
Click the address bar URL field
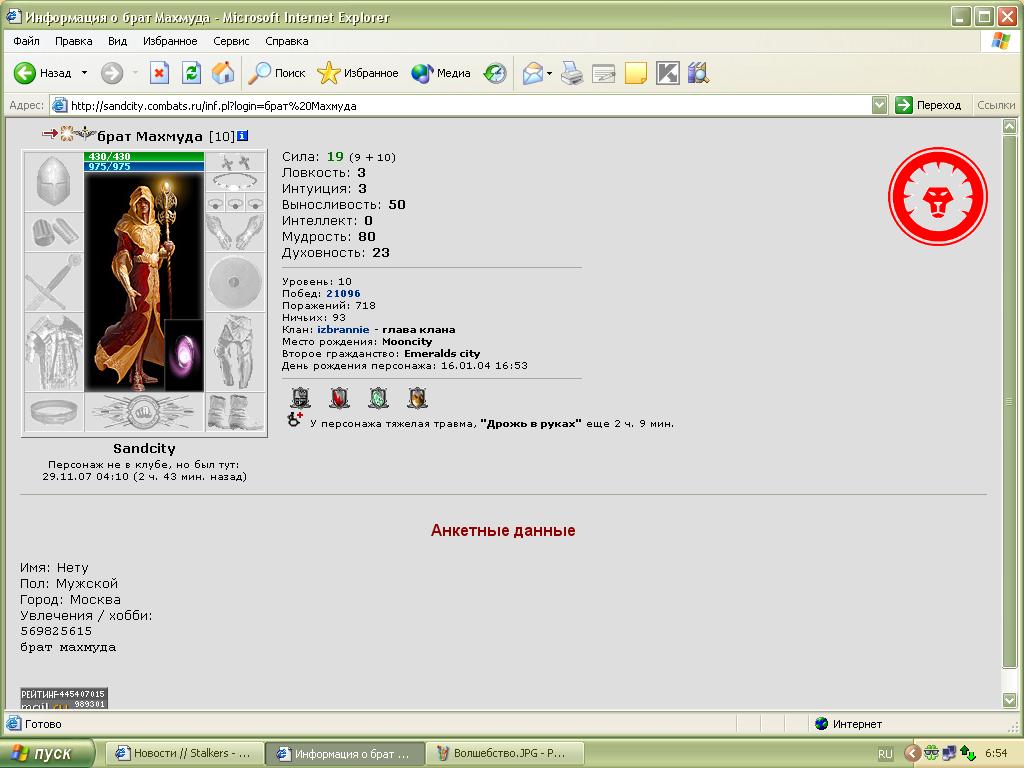click(x=460, y=105)
